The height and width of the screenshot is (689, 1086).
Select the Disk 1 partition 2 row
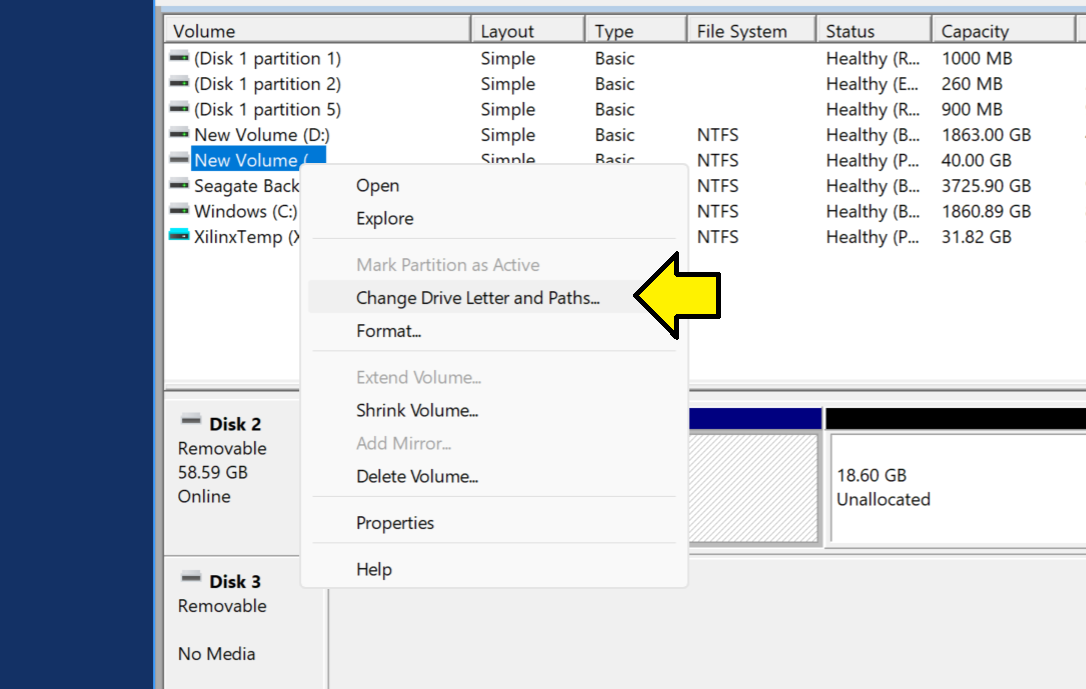tap(267, 84)
